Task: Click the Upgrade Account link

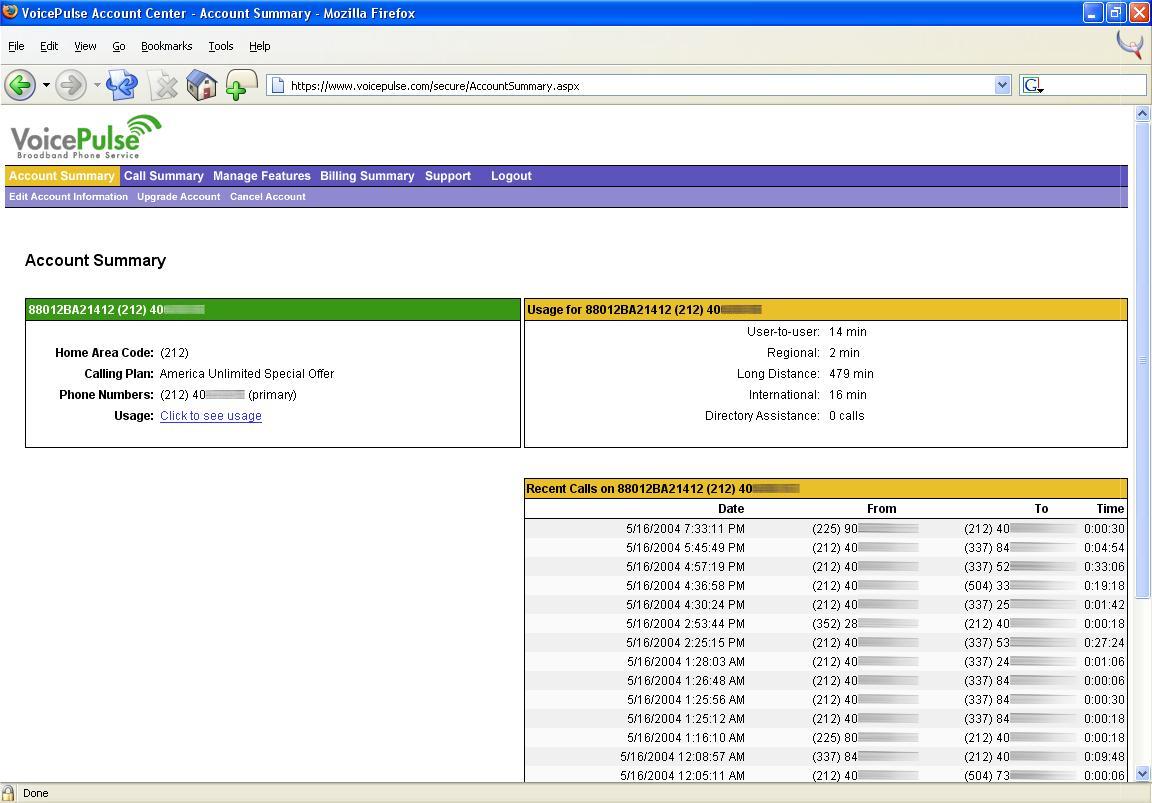Action: [x=179, y=197]
